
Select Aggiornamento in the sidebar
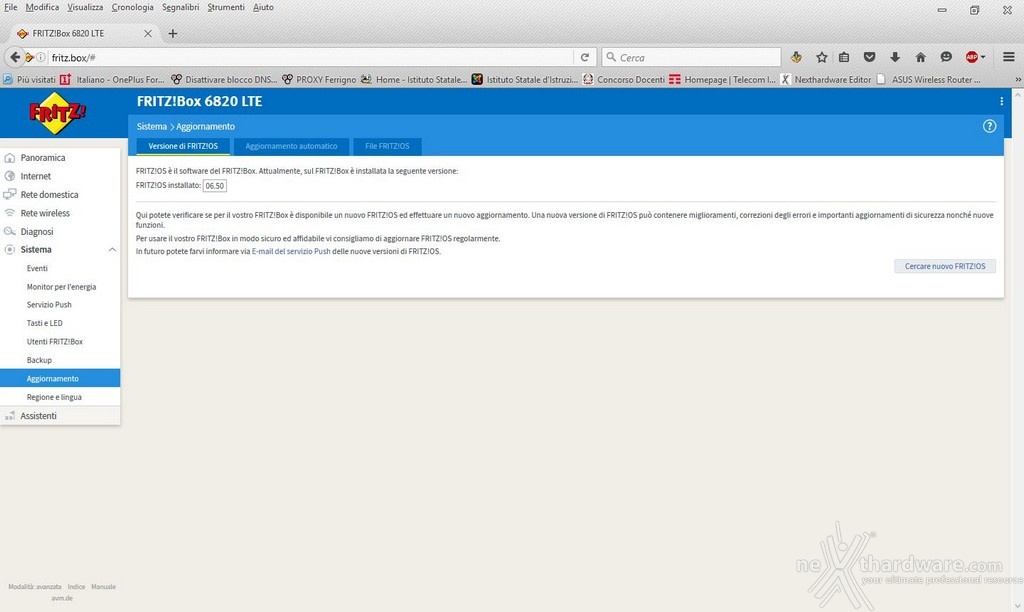pyautogui.click(x=60, y=378)
